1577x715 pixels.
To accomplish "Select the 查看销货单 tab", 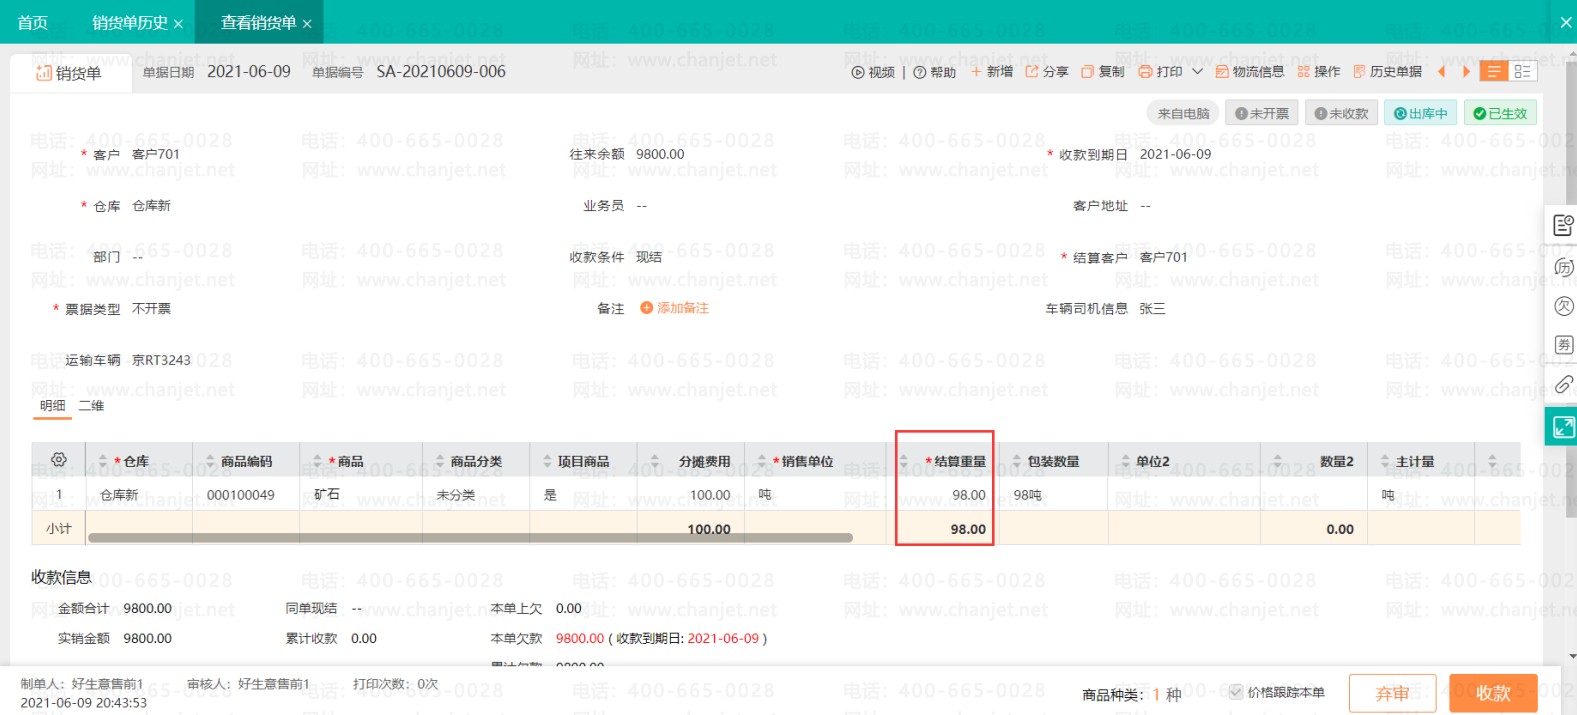I will coord(258,22).
